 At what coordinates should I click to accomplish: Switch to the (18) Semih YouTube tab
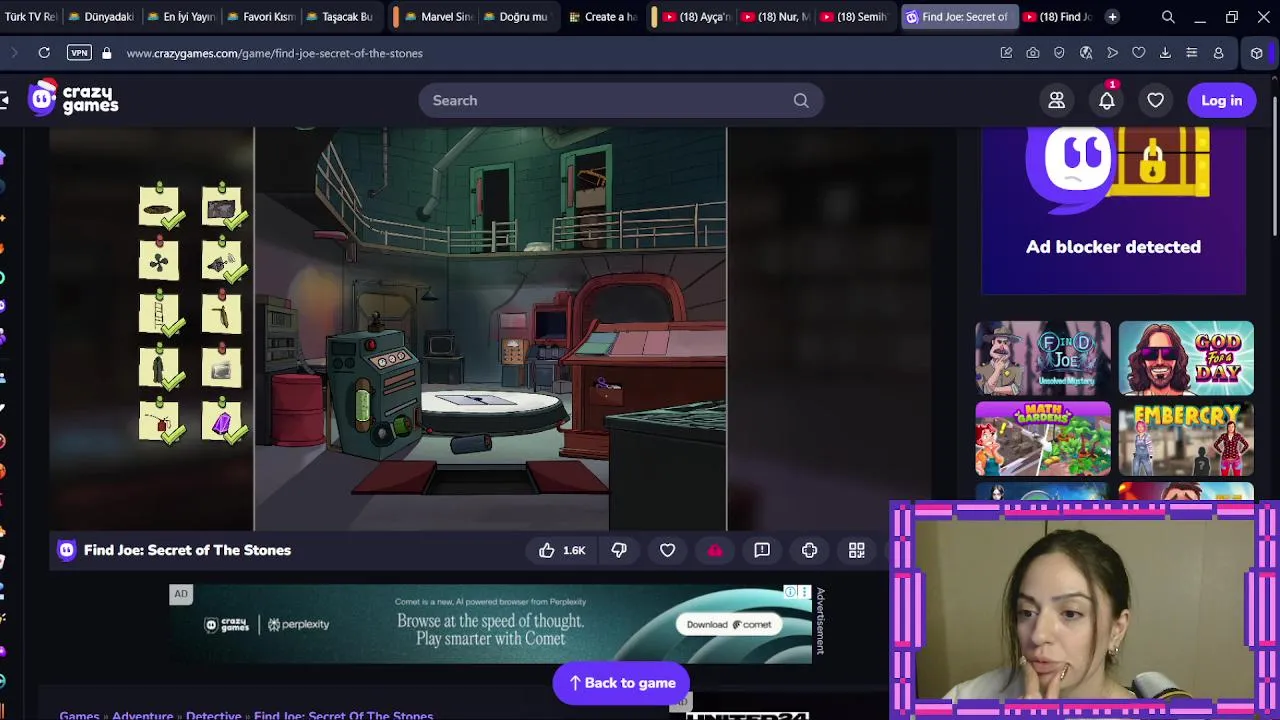(855, 17)
